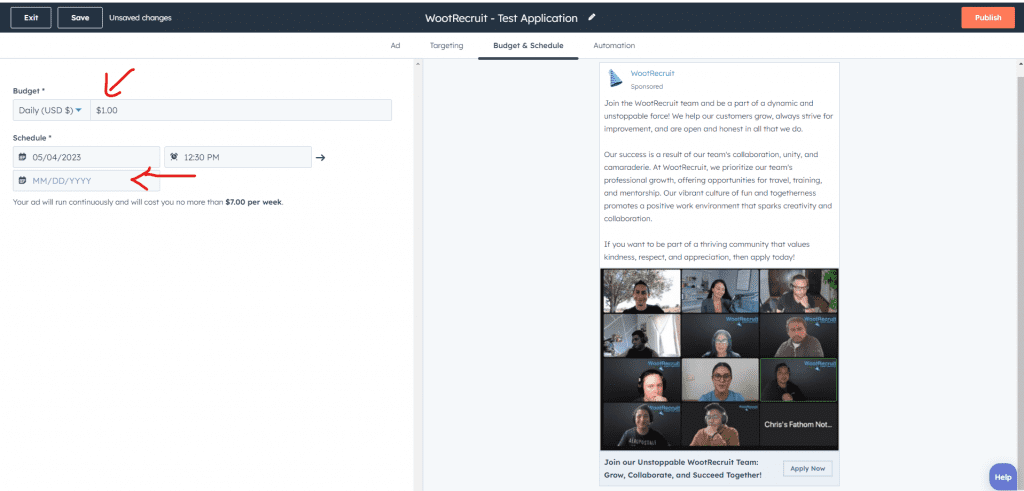Select the Budget & Schedule tab
Image resolution: width=1024 pixels, height=491 pixels.
(528, 46)
